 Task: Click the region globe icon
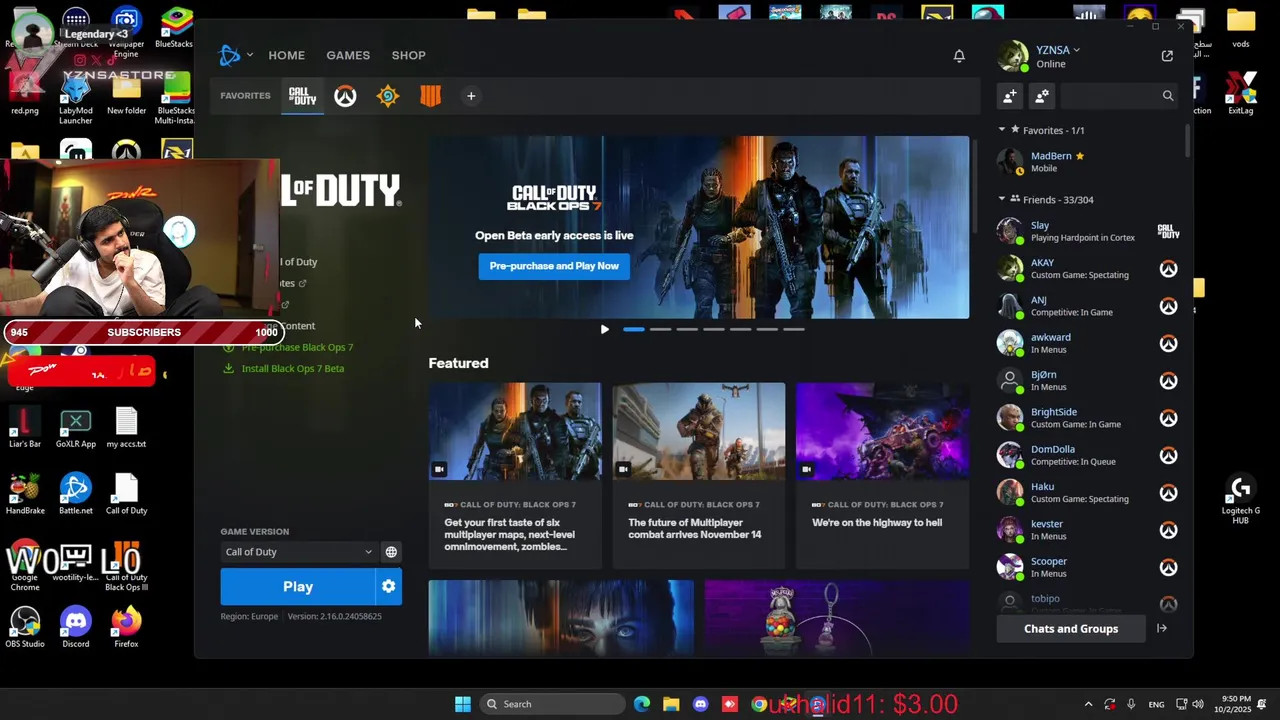click(391, 552)
